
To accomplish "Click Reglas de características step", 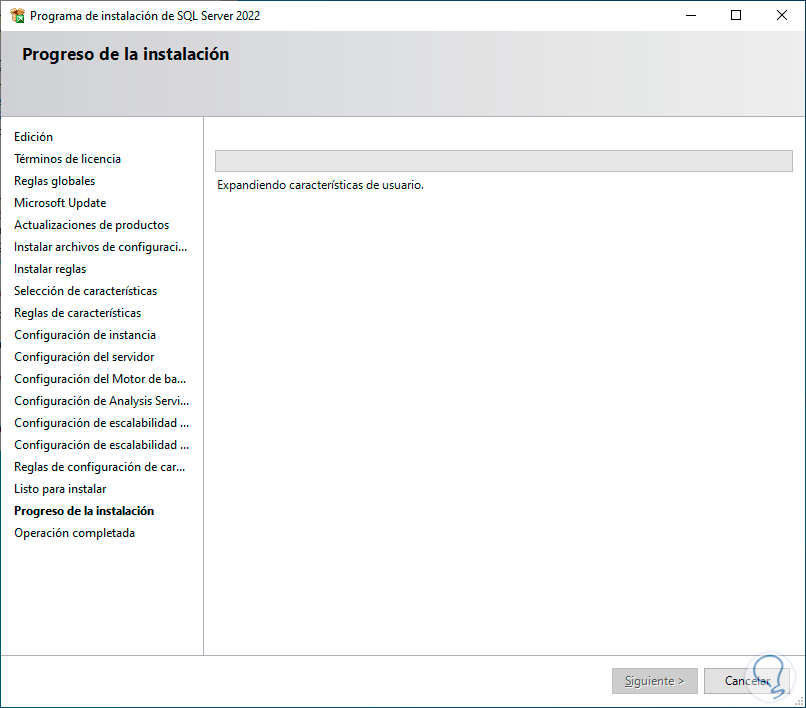I will click(x=78, y=313).
